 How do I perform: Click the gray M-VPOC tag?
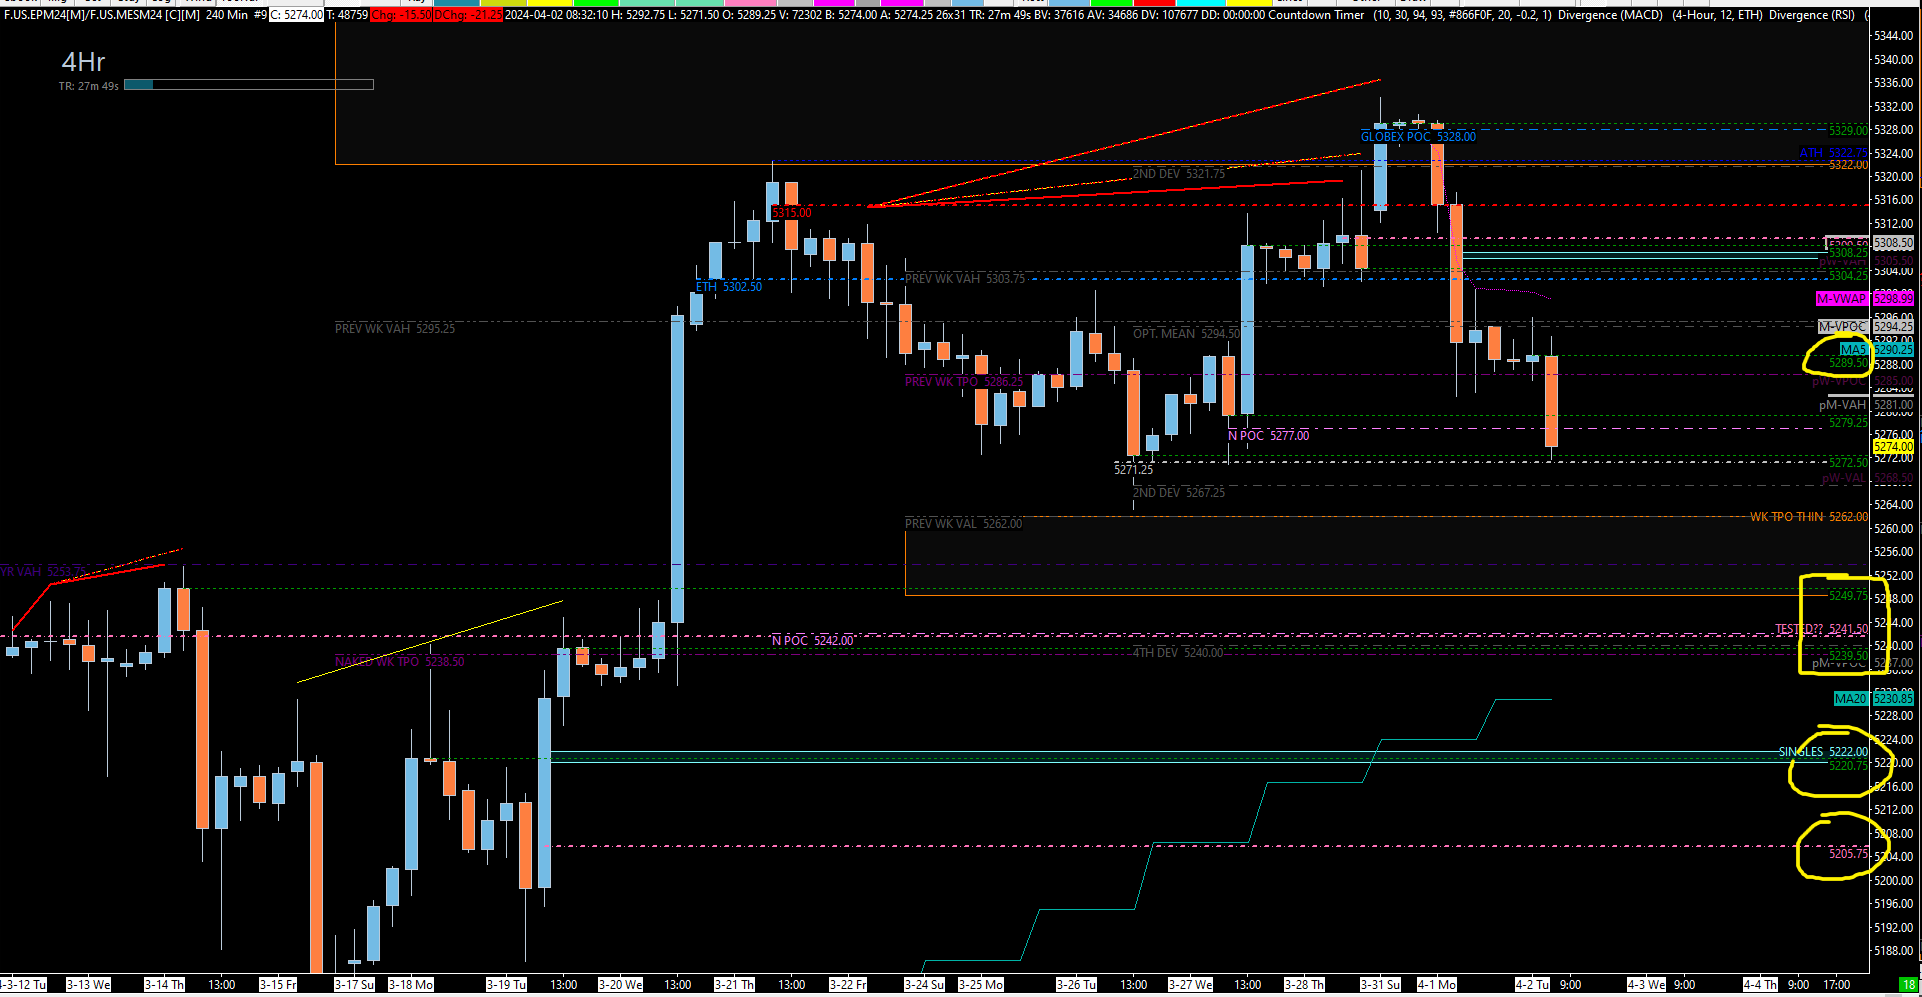(x=1842, y=327)
